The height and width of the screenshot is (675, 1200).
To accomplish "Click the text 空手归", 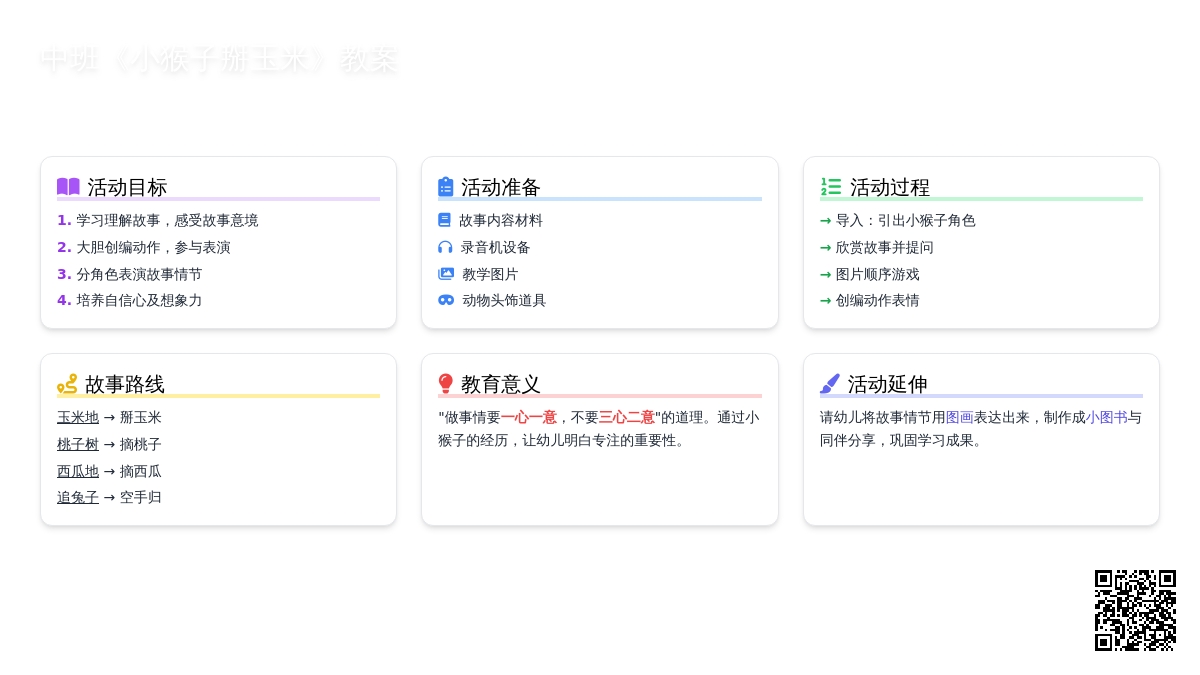I will point(141,497).
